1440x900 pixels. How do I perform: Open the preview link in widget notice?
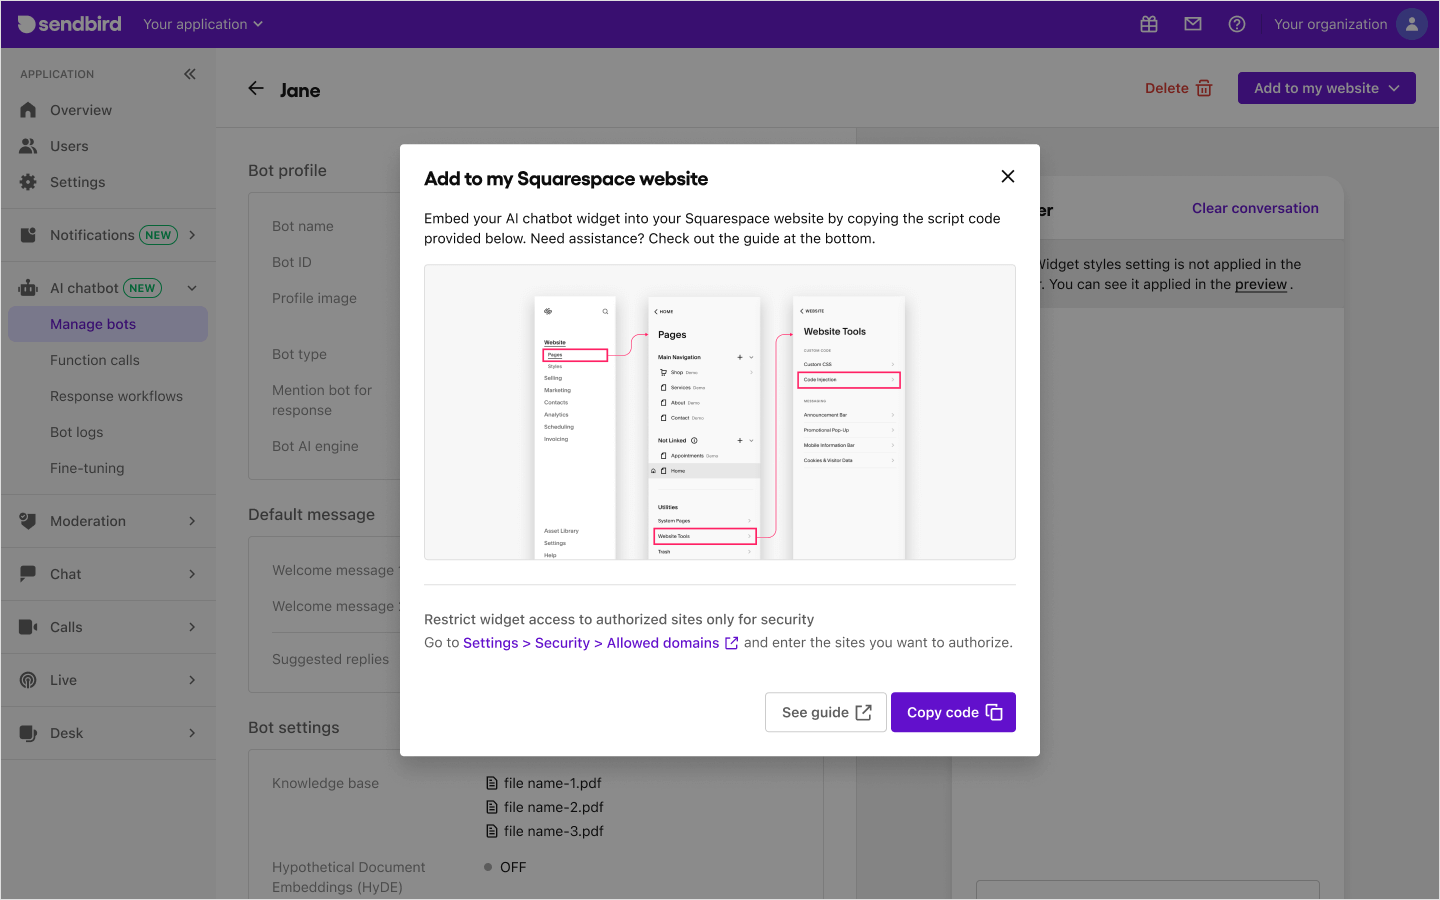1261,284
